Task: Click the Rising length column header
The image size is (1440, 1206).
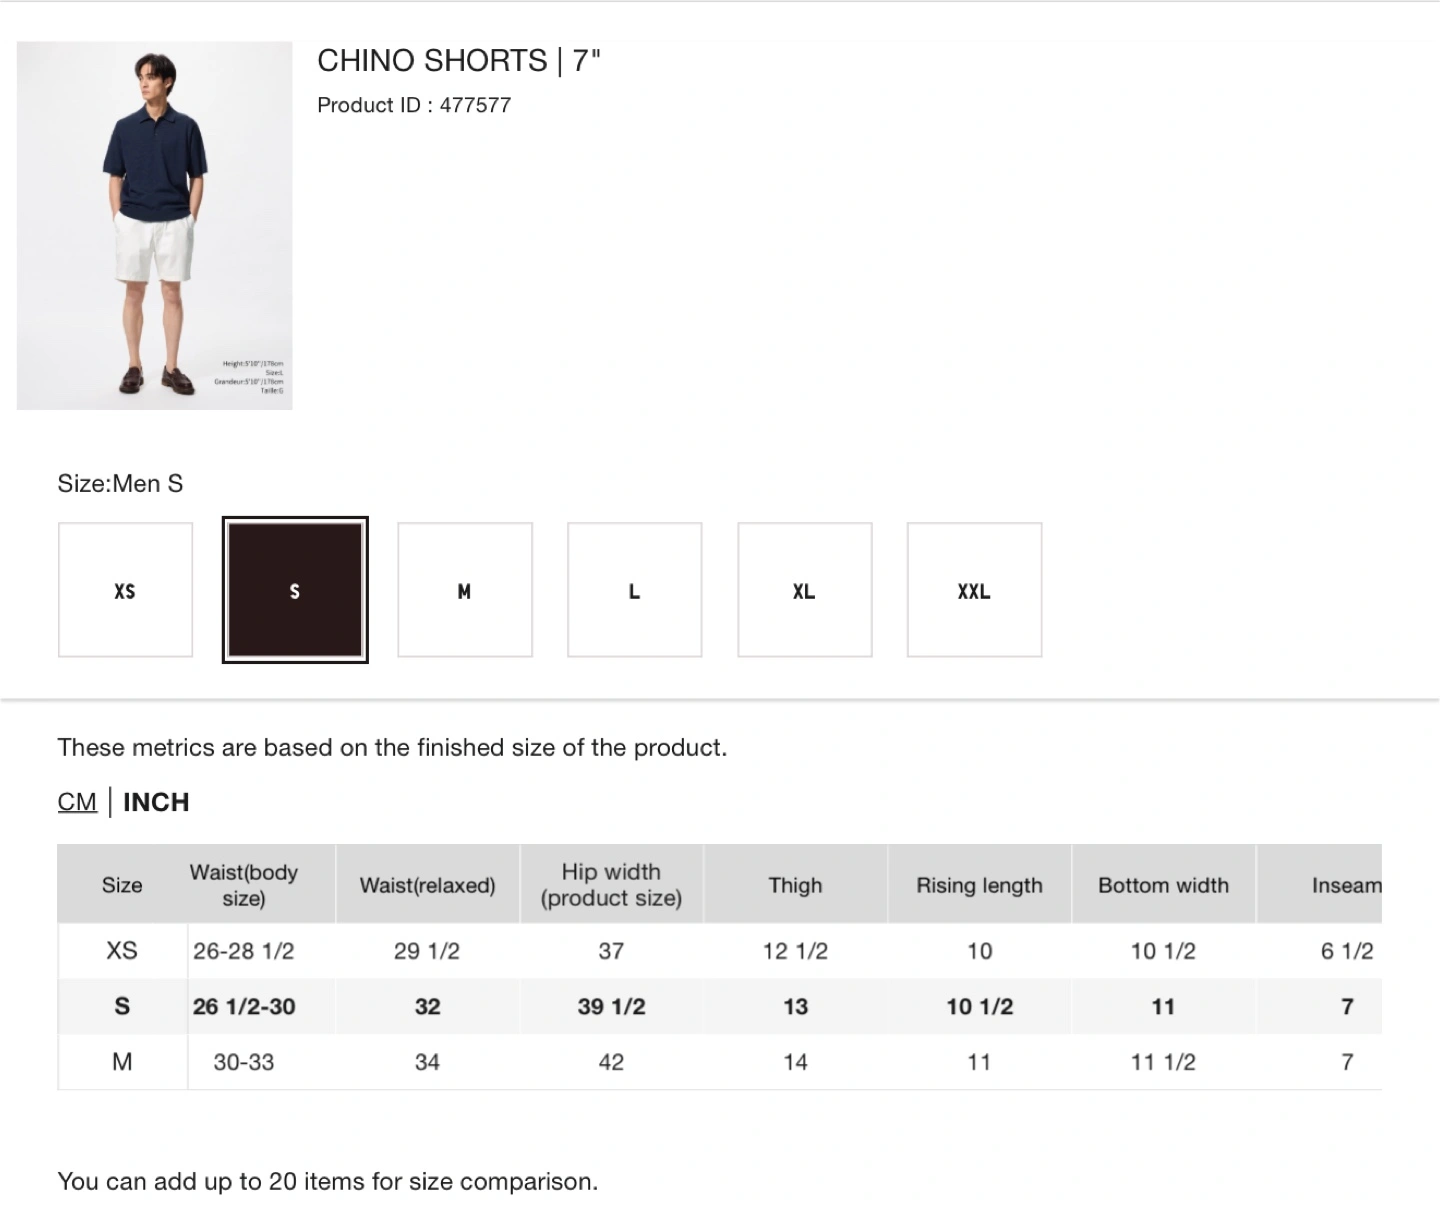Action: click(980, 884)
